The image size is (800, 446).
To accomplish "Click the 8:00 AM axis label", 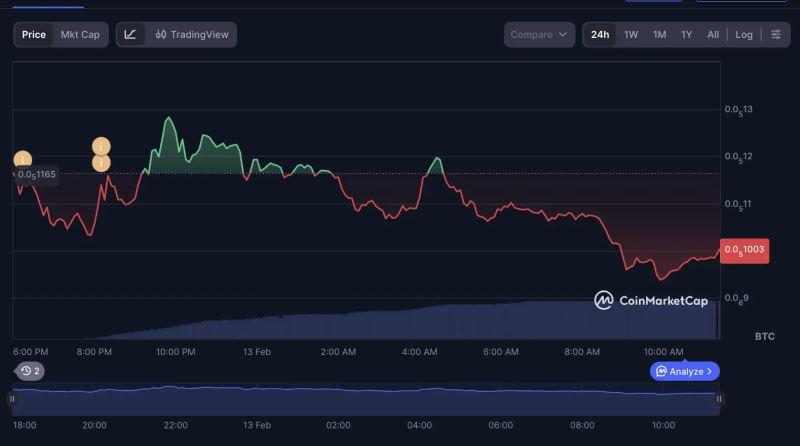I will point(582,352).
